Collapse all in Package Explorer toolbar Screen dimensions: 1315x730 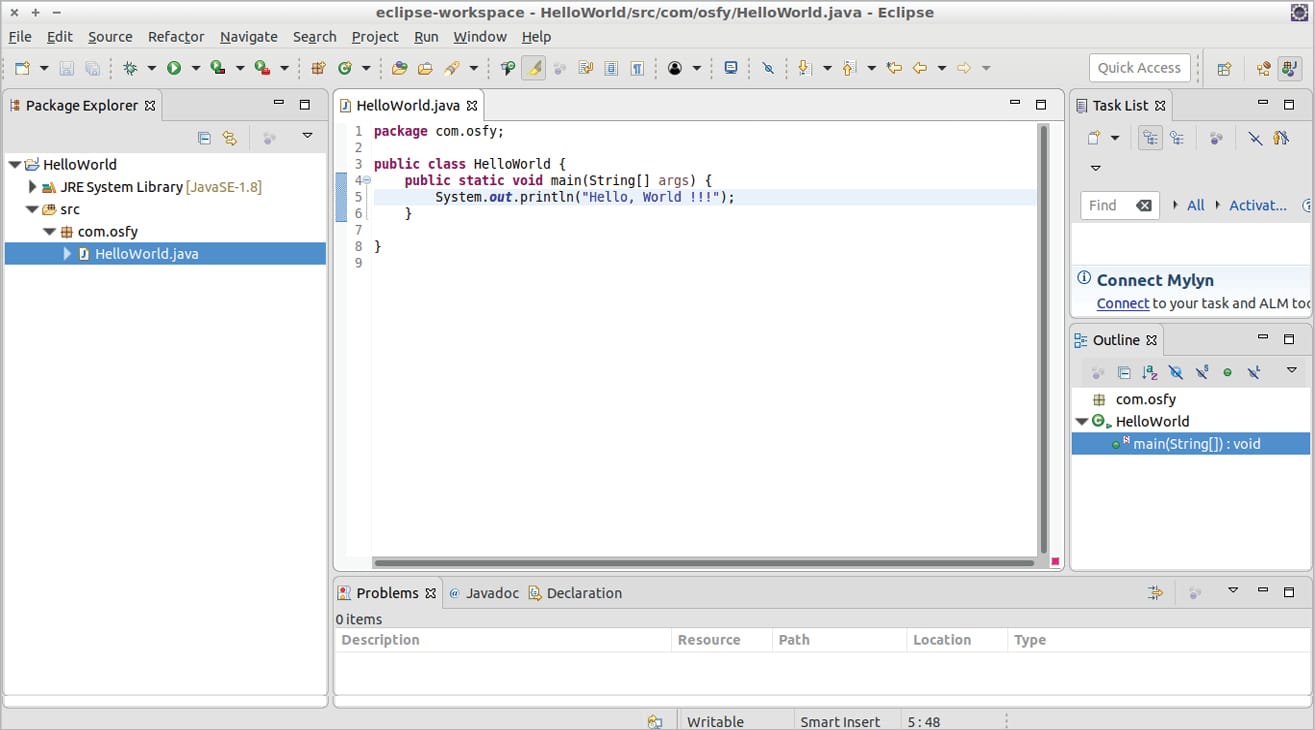(204, 138)
